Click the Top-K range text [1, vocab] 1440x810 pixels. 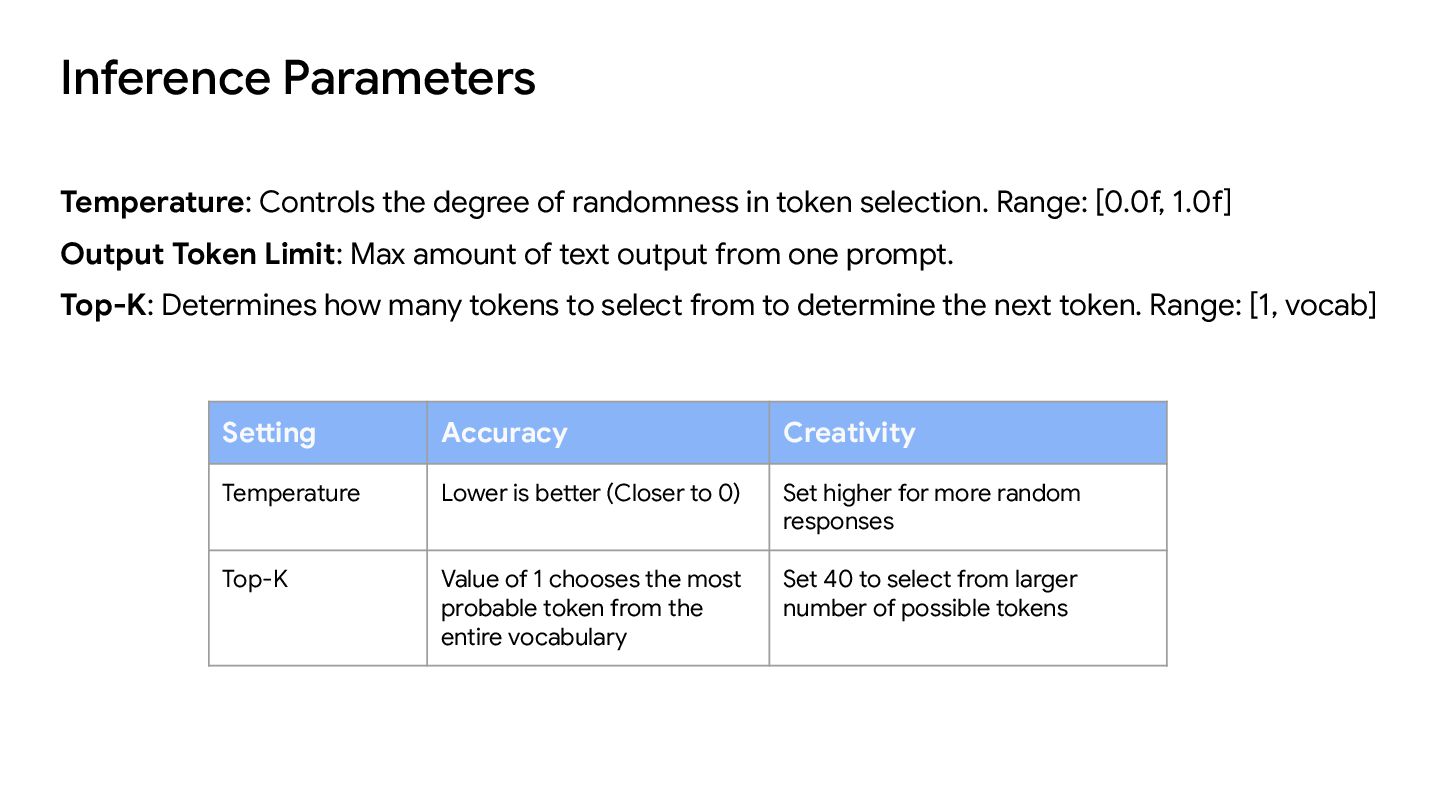point(1313,305)
